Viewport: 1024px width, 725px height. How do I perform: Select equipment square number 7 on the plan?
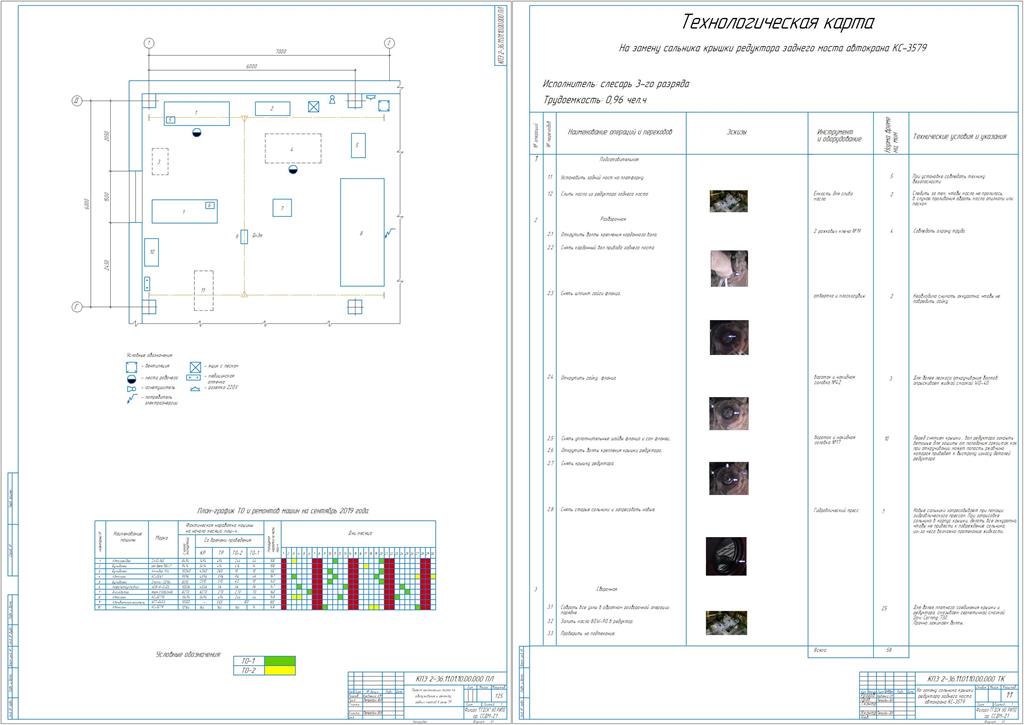pyautogui.click(x=282, y=208)
